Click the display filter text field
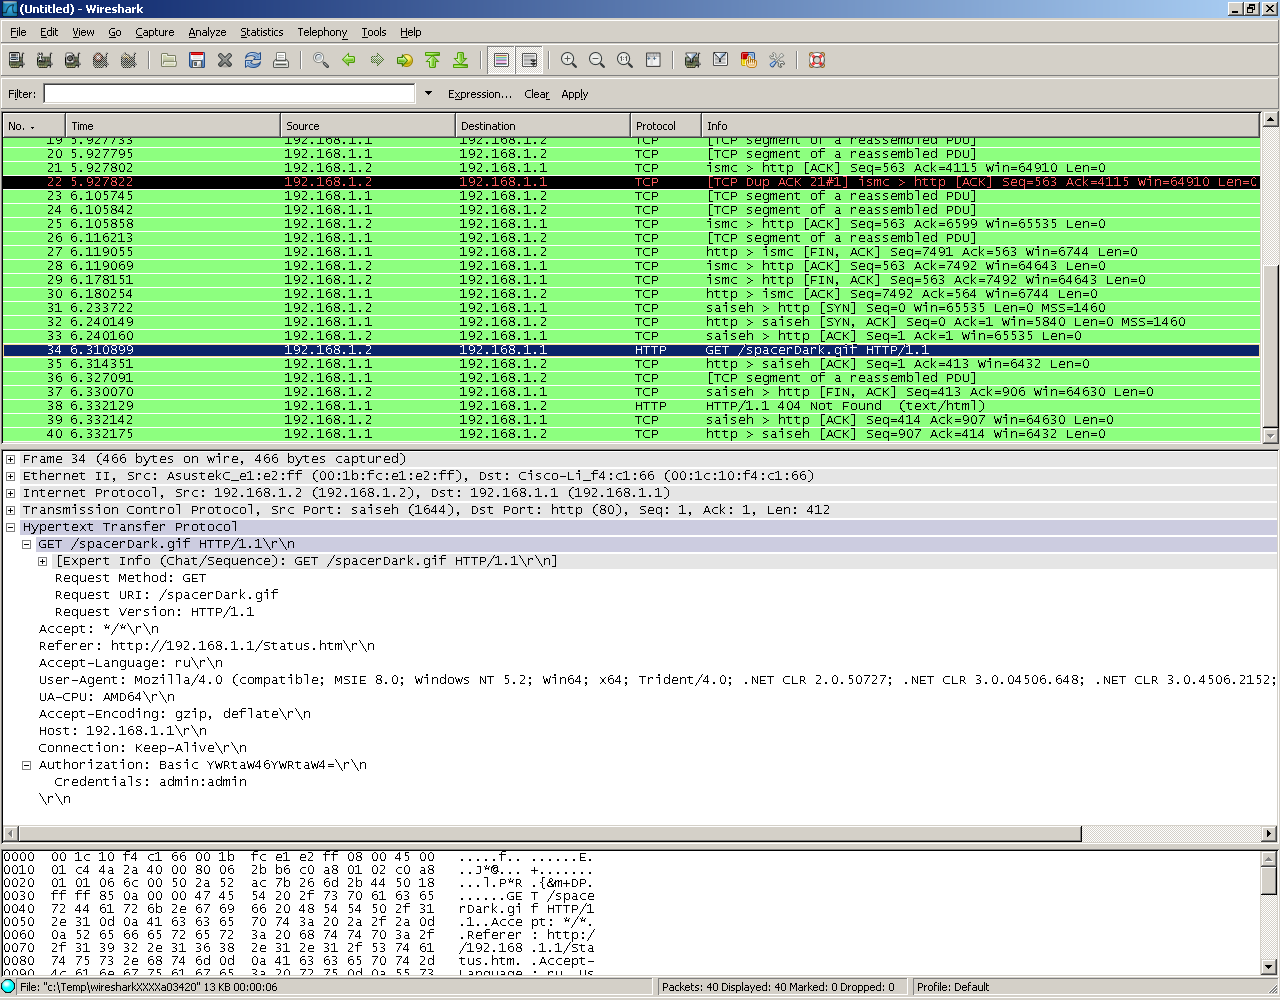This screenshot has width=1280, height=1000. click(229, 93)
